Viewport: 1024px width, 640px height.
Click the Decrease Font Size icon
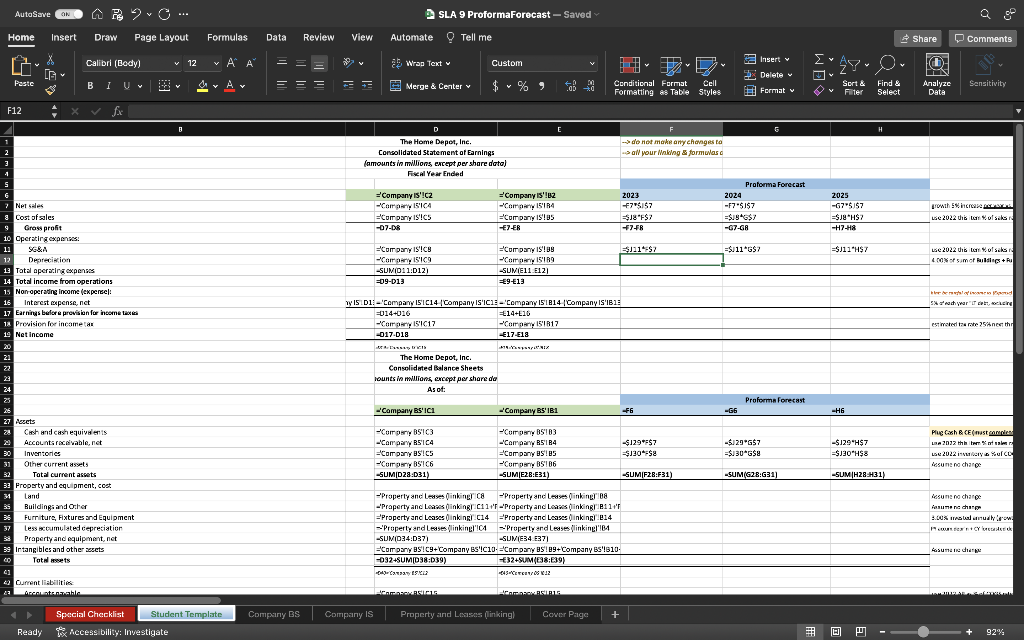click(250, 63)
